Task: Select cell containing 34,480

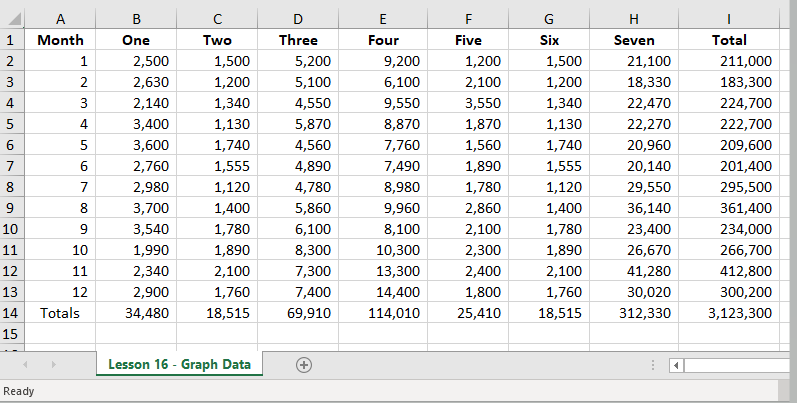Action: [136, 313]
